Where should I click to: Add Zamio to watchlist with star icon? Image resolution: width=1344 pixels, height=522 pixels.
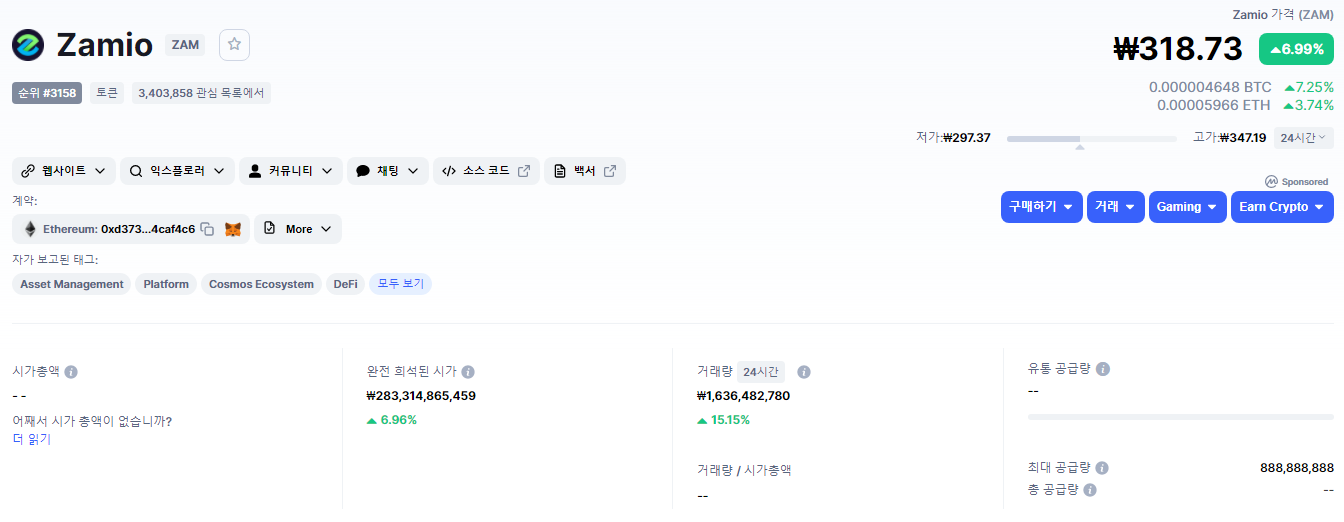coord(234,45)
